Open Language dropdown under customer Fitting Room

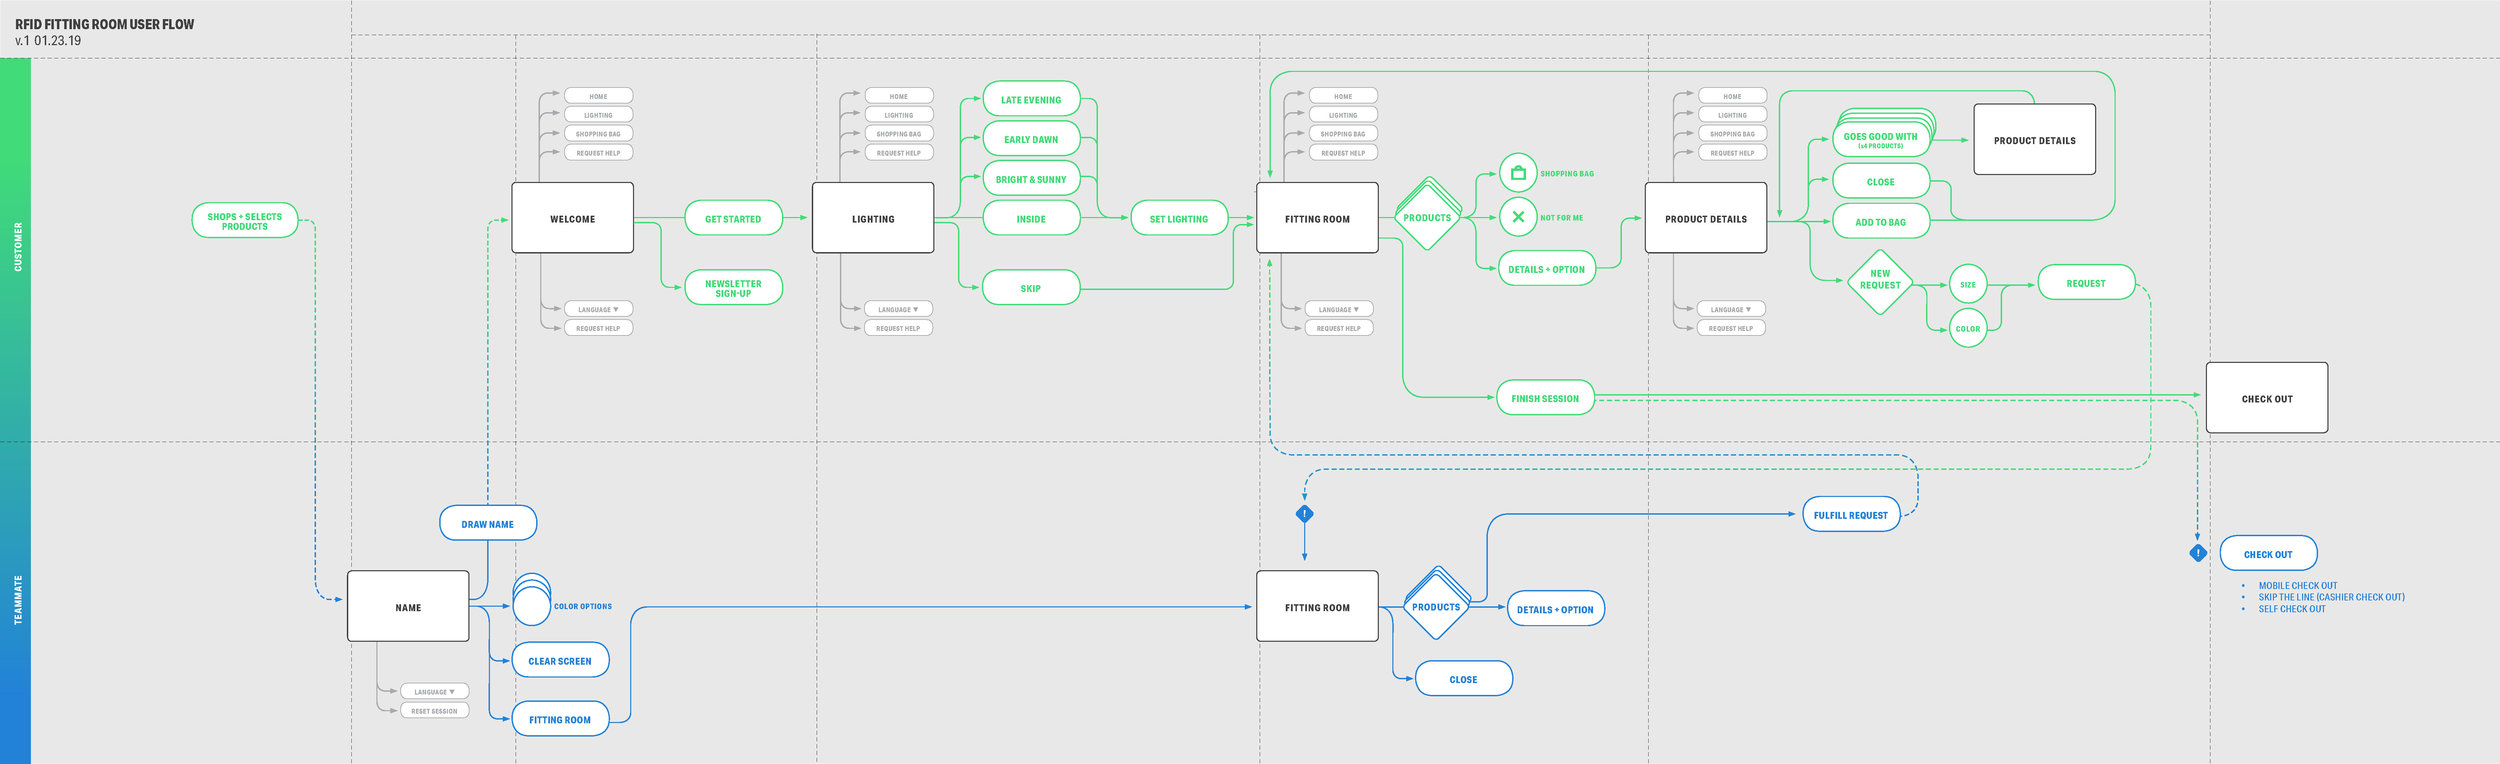point(1339,309)
